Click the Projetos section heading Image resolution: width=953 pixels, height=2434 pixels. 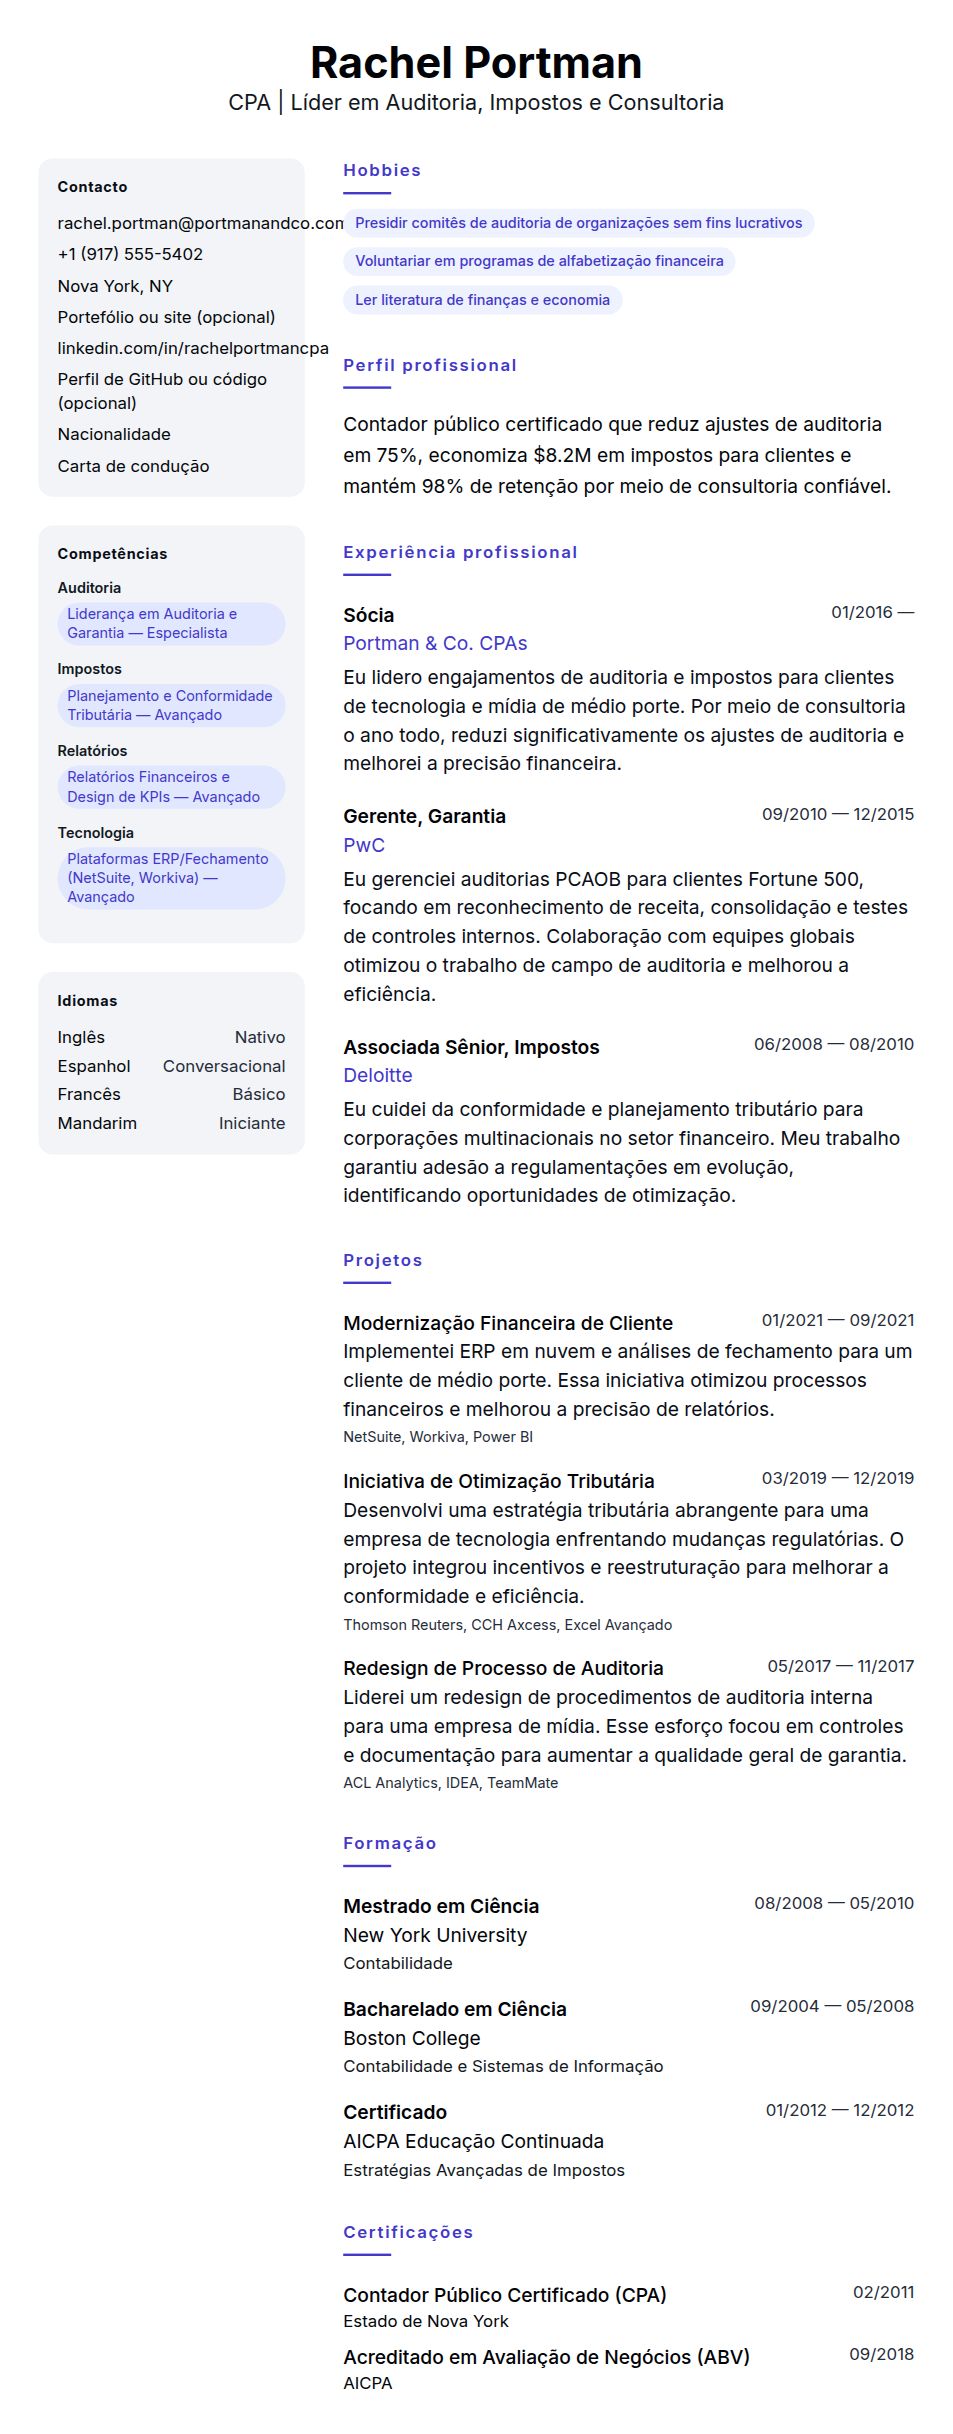click(x=383, y=1261)
